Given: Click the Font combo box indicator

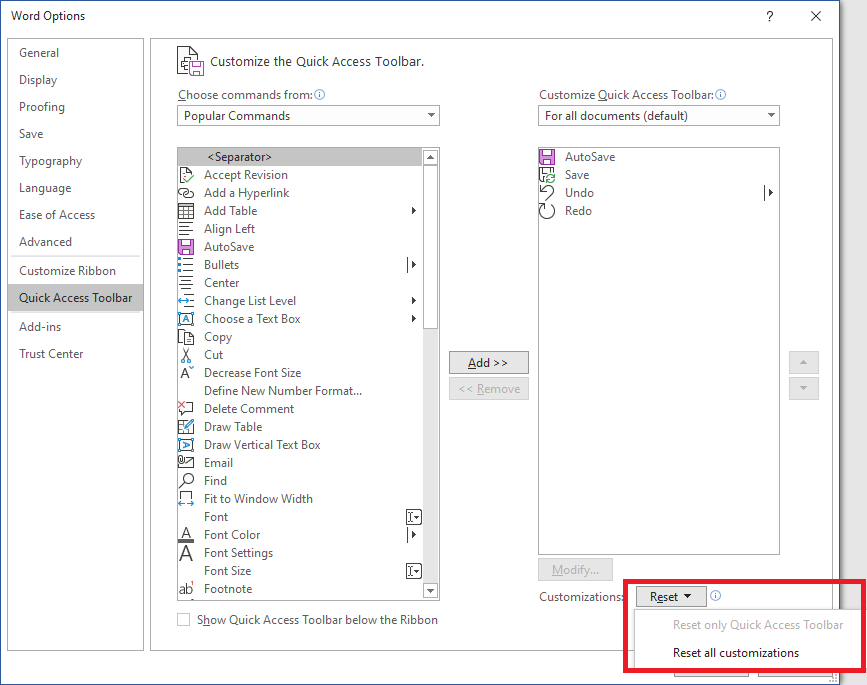Looking at the screenshot, I should point(414,517).
